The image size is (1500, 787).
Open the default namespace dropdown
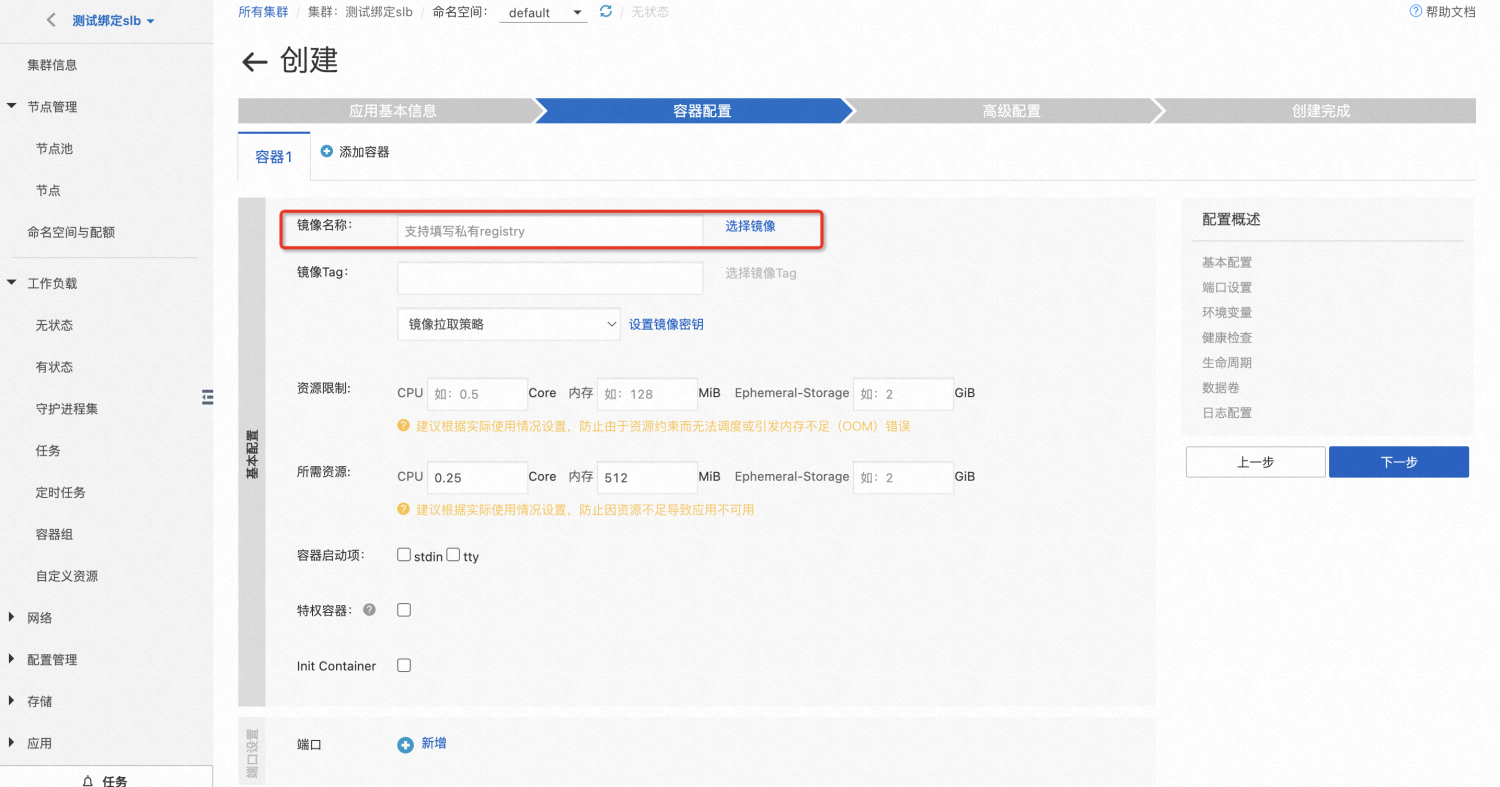pos(543,13)
